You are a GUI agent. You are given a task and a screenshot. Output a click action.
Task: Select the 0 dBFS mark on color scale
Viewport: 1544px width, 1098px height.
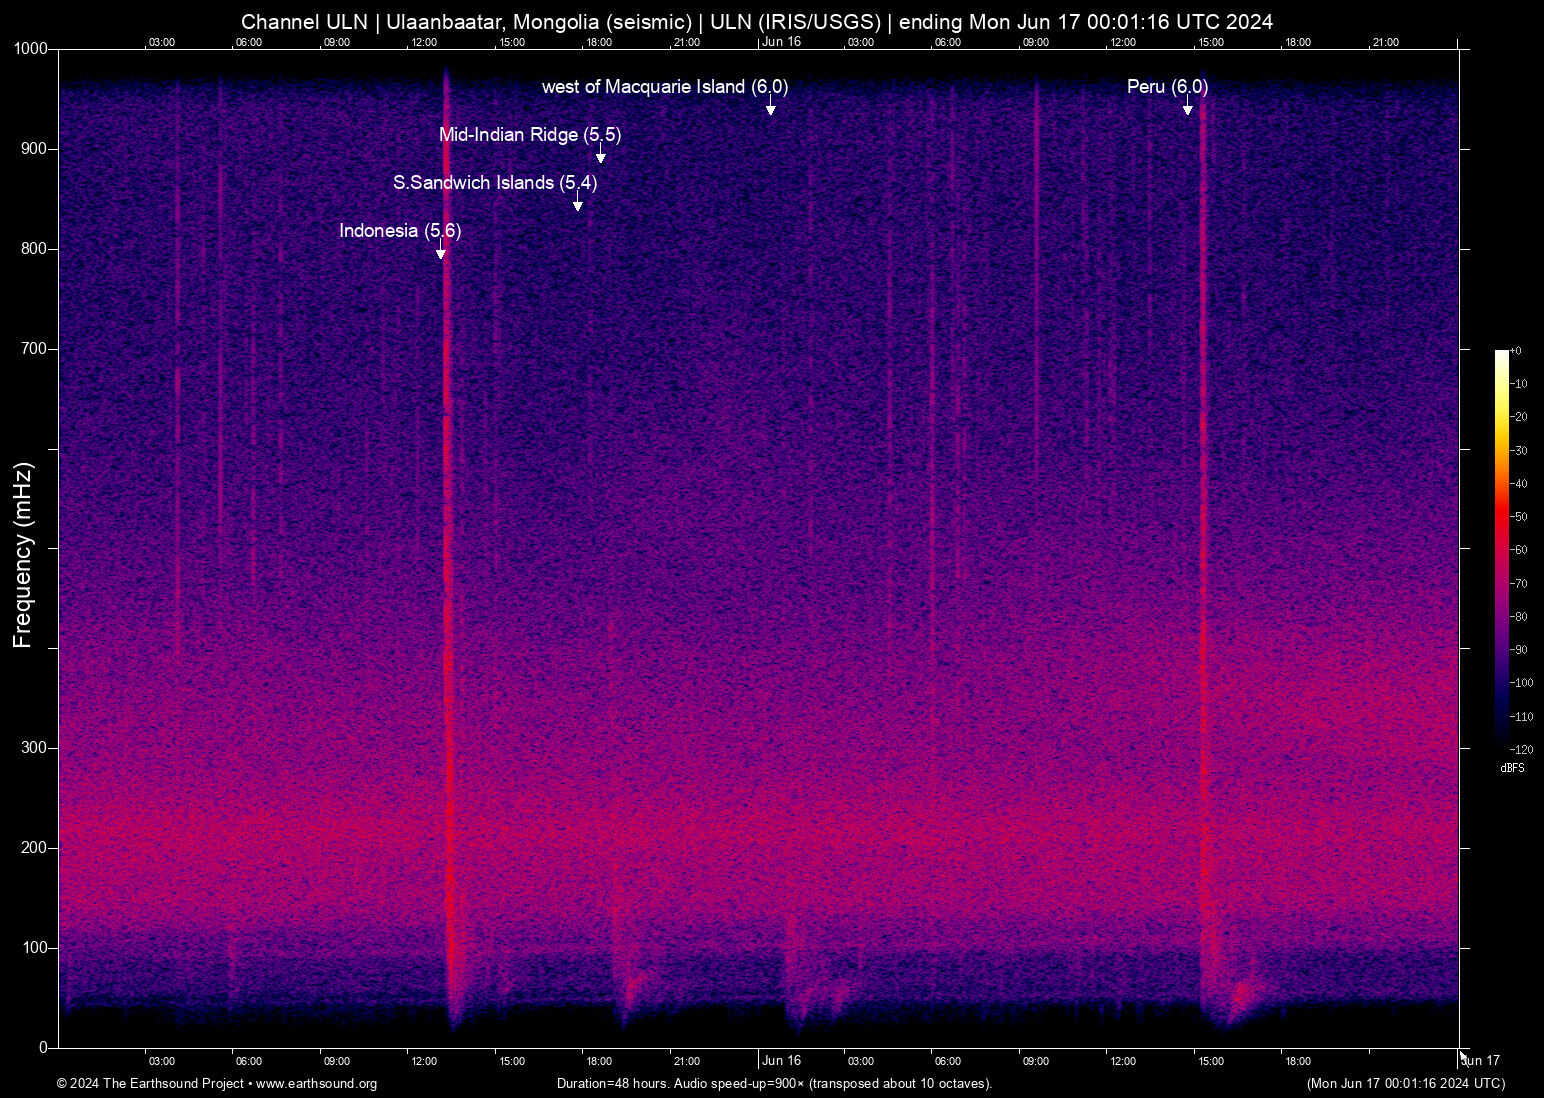(1518, 350)
